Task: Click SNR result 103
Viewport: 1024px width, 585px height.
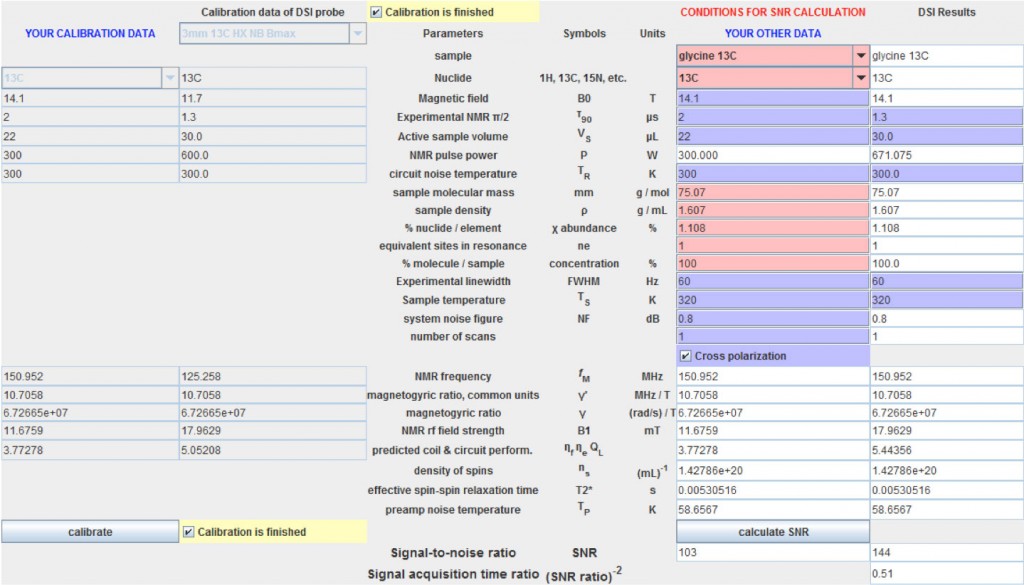Action: point(773,552)
